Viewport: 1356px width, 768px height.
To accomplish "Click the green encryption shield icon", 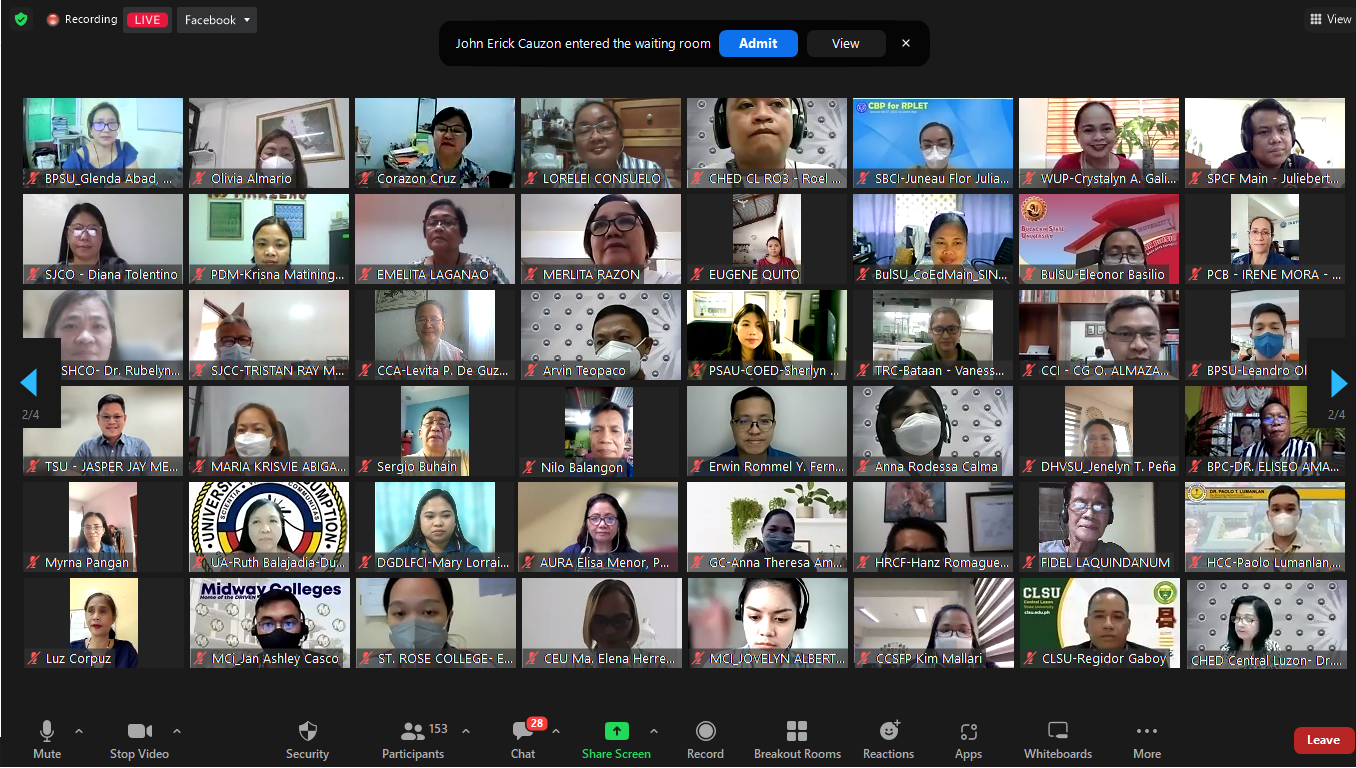I will [21, 19].
